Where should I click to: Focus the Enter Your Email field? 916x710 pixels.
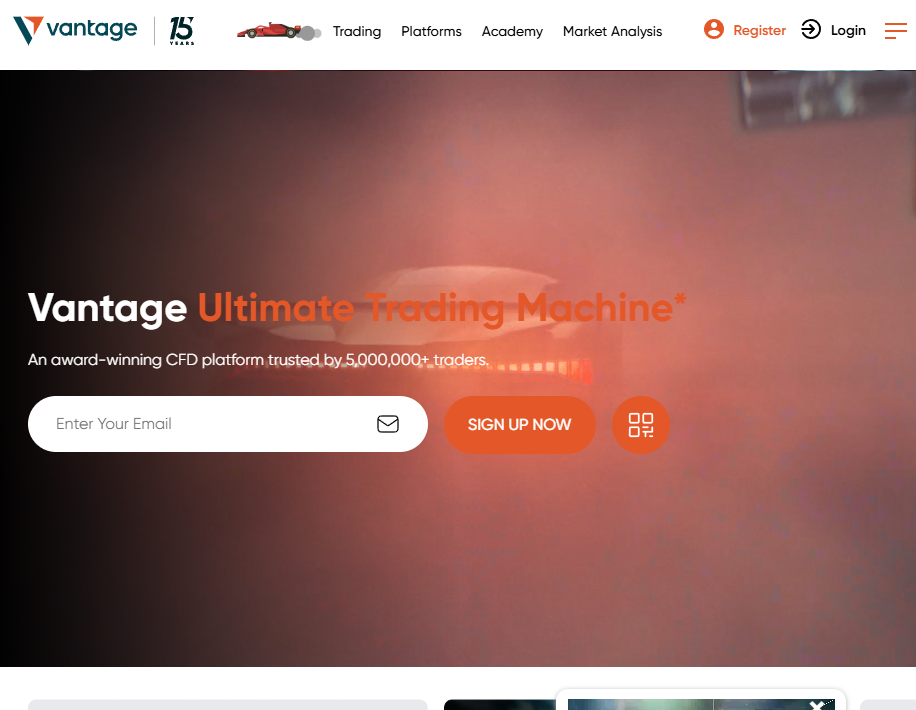pyautogui.click(x=228, y=424)
